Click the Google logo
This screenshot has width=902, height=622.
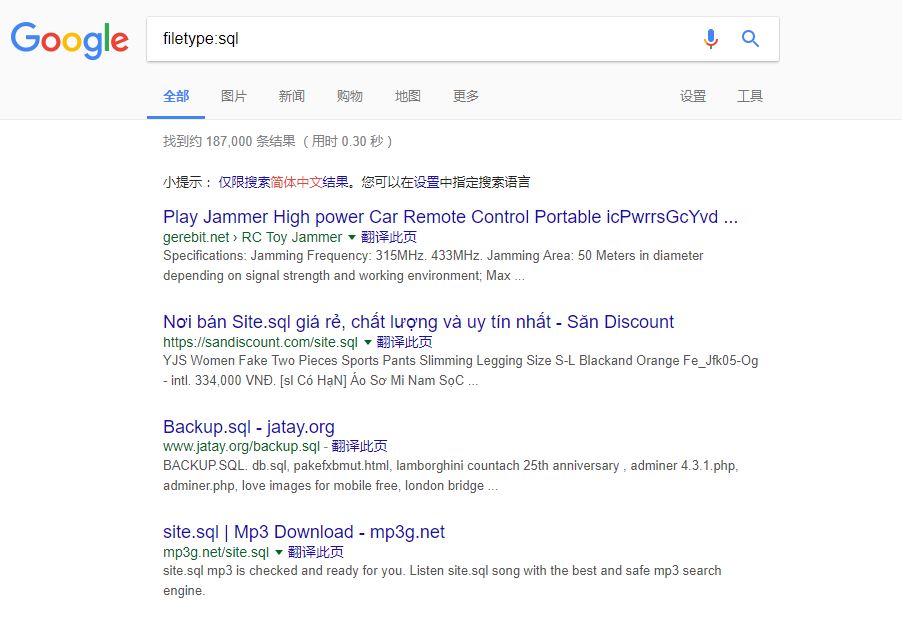pyautogui.click(x=70, y=40)
